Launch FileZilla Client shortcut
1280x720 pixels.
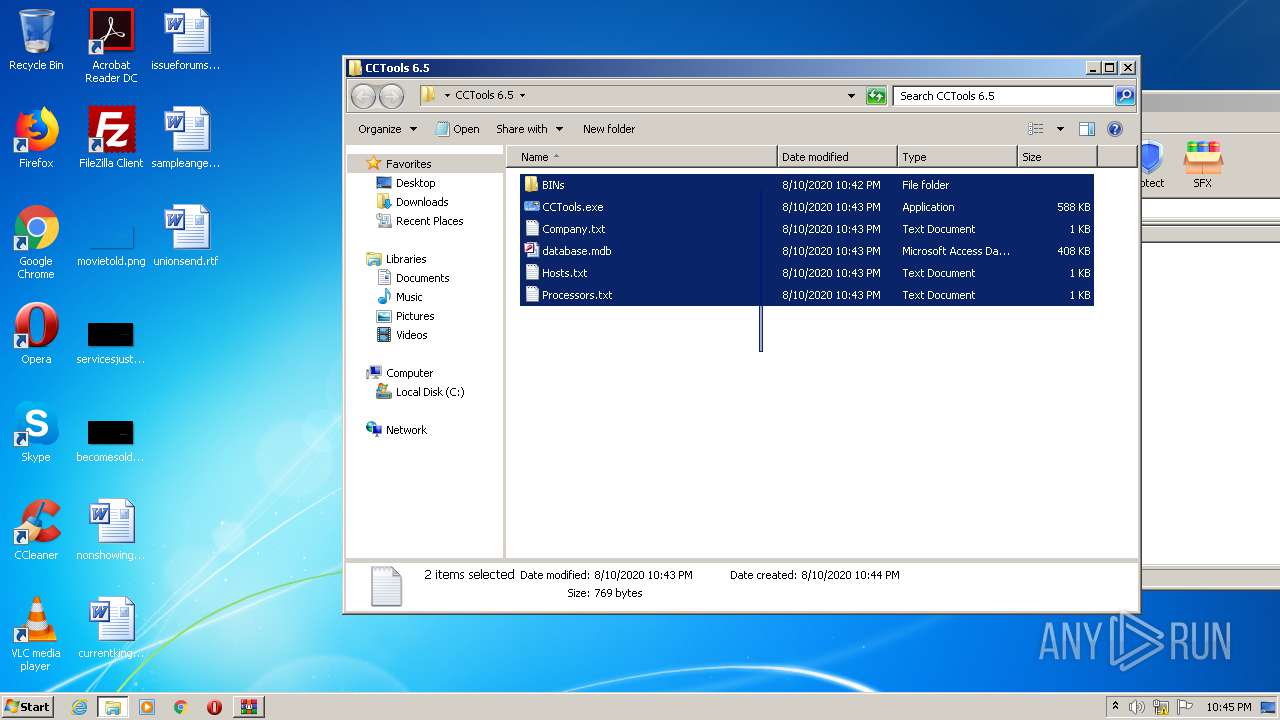coord(111,138)
